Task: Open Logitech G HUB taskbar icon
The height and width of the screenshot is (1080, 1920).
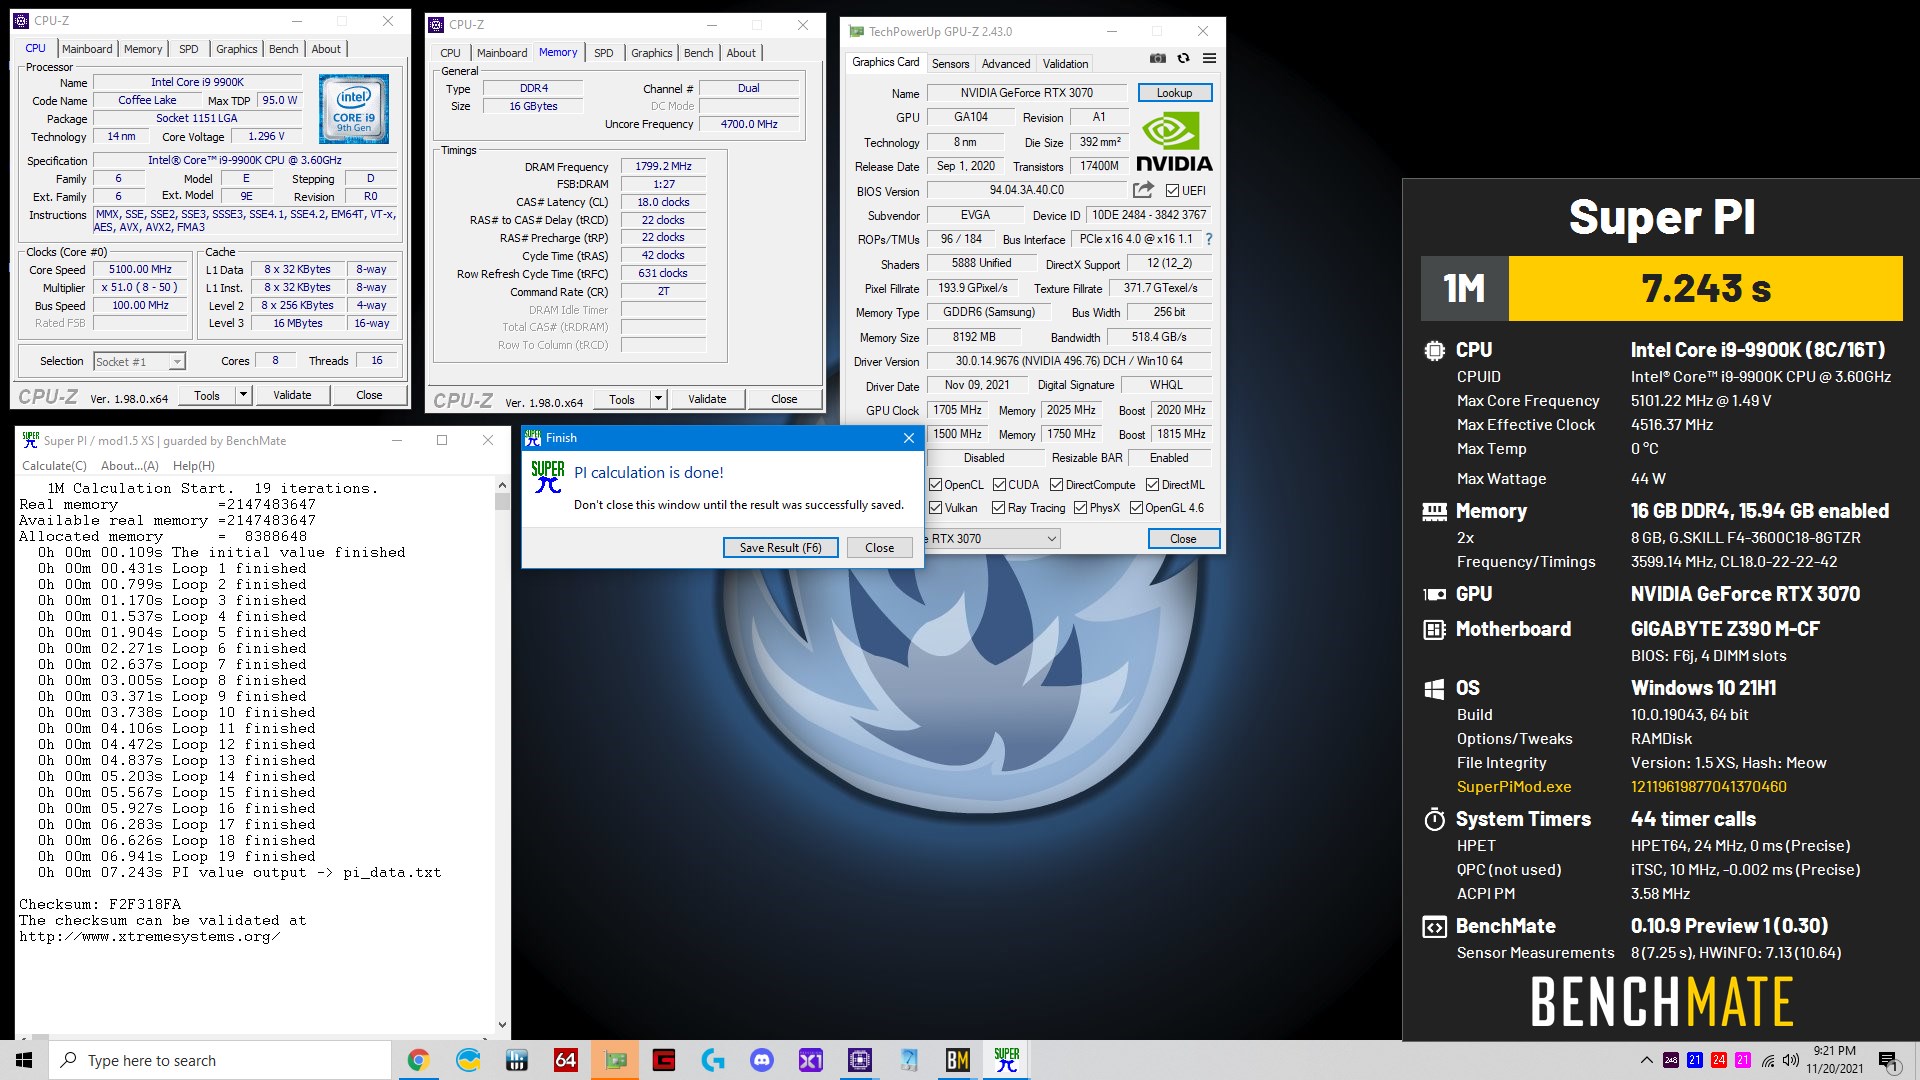Action: pos(713,1060)
